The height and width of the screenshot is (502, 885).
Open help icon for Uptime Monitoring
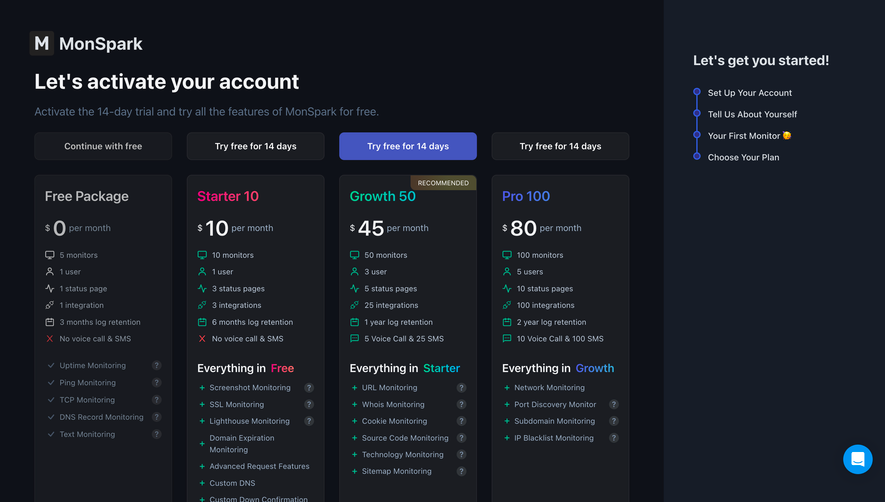click(156, 365)
